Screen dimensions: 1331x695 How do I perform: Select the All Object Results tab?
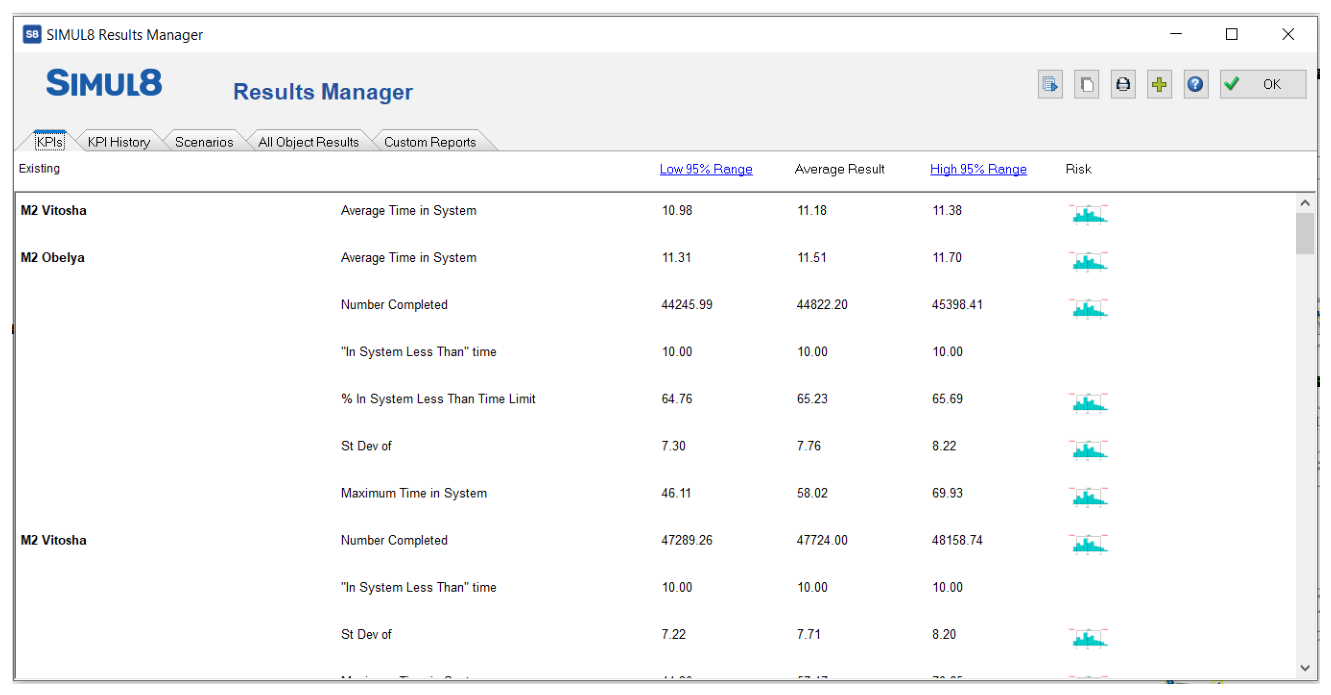(x=308, y=142)
